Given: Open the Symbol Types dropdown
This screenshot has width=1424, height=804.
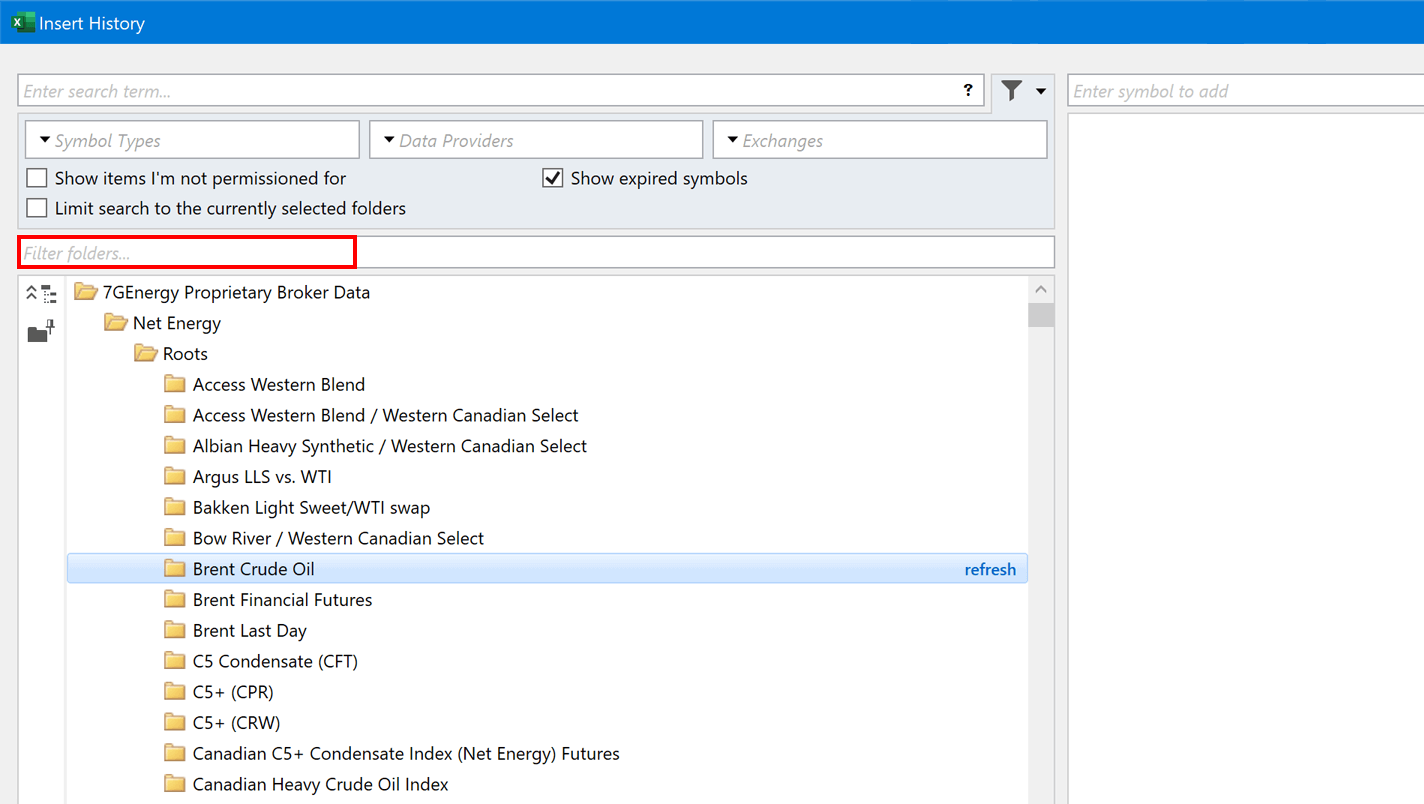Looking at the screenshot, I should (192, 140).
